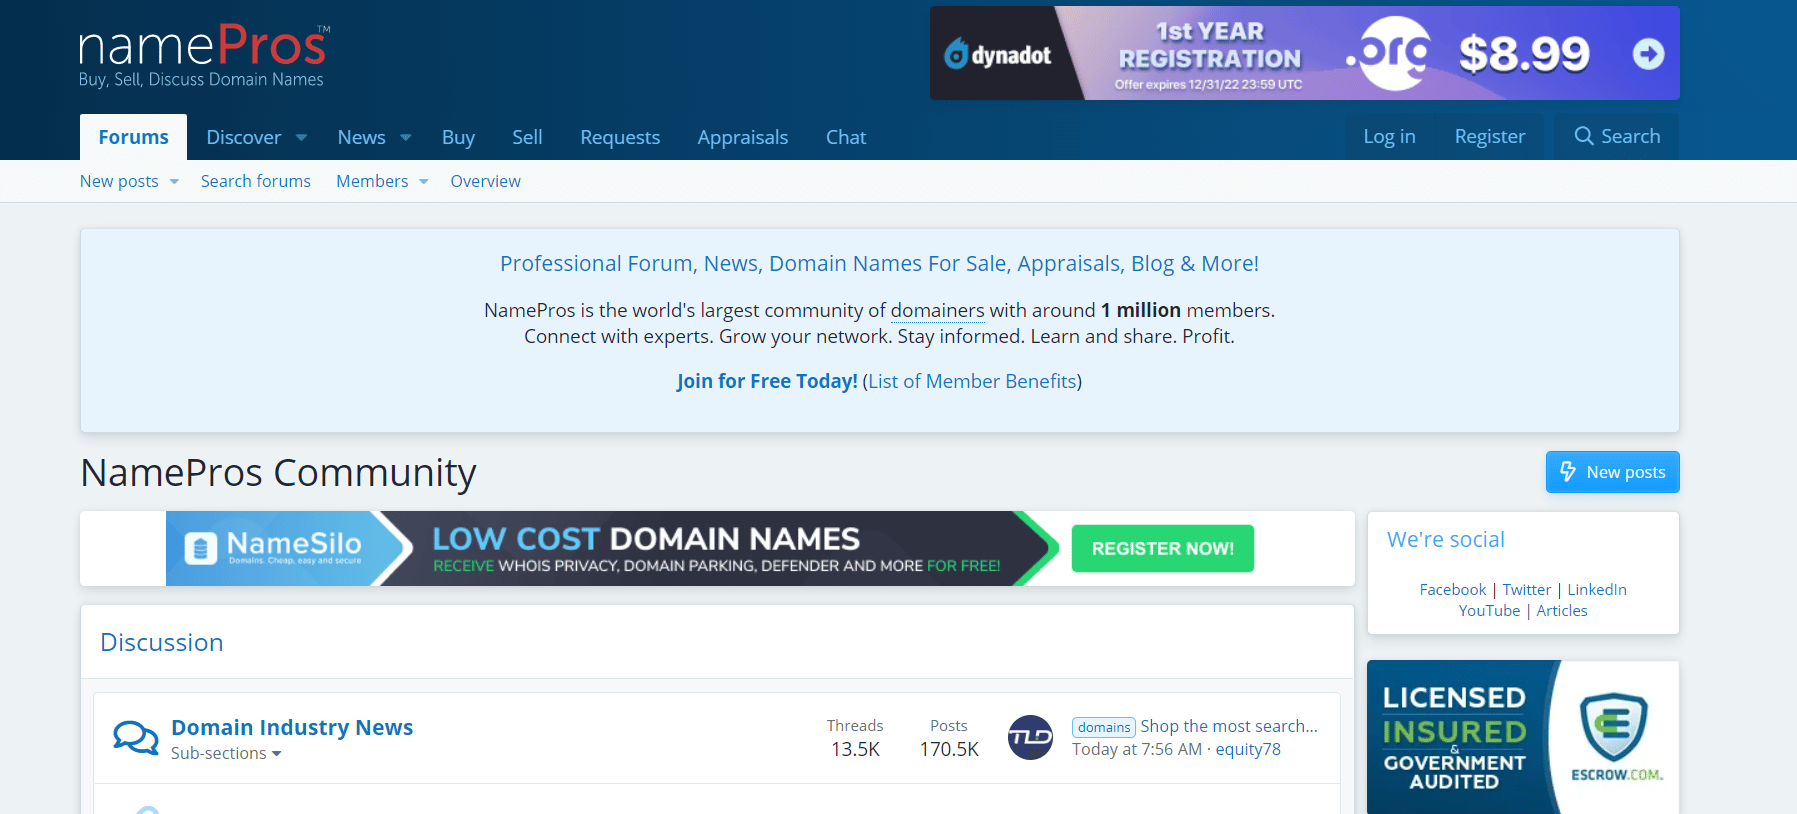Click the Domain Industry News forum icon
This screenshot has height=814, width=1797.
(x=136, y=738)
